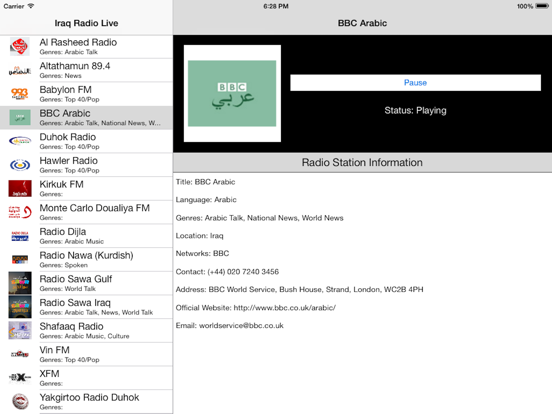Choose Babylon FM station title

tap(65, 90)
